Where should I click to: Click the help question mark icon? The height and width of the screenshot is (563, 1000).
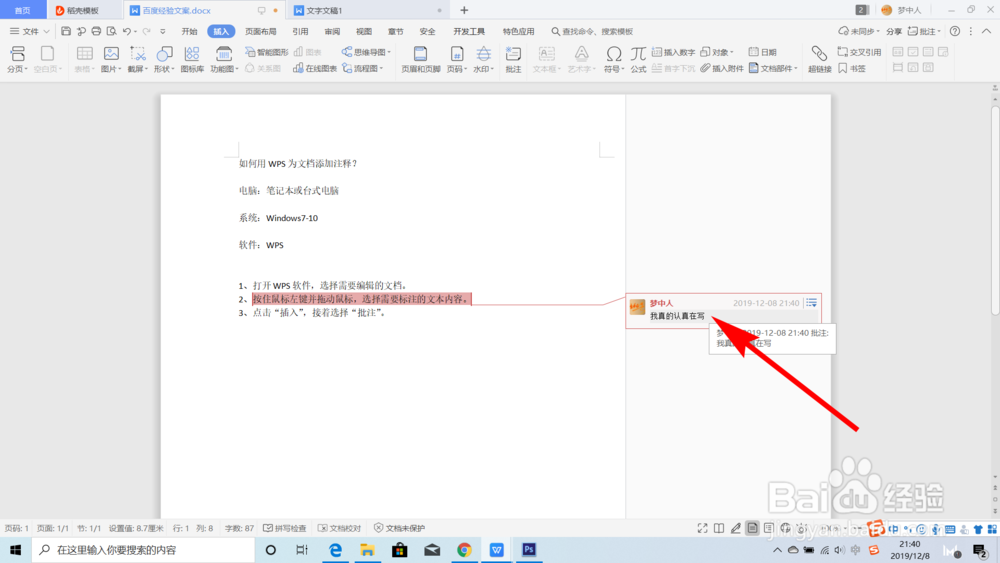(955, 31)
